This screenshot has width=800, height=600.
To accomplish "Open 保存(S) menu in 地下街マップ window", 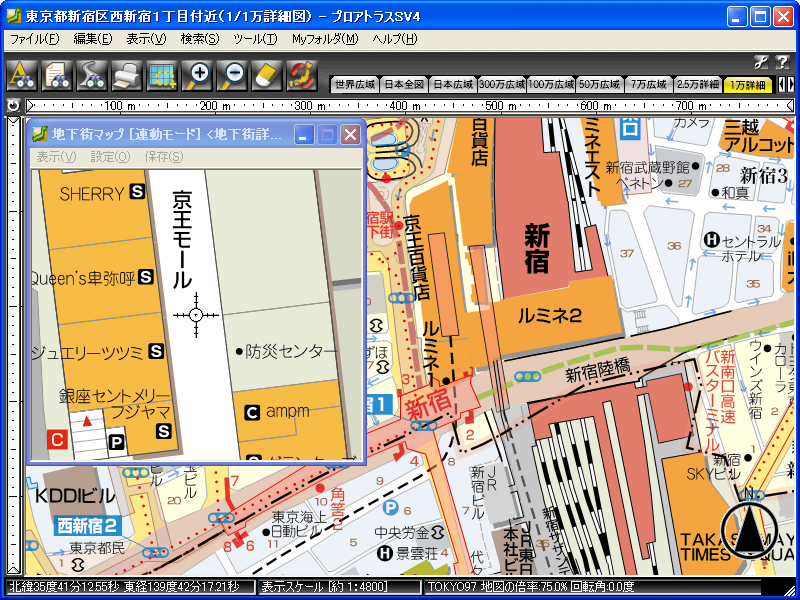I will (x=164, y=157).
